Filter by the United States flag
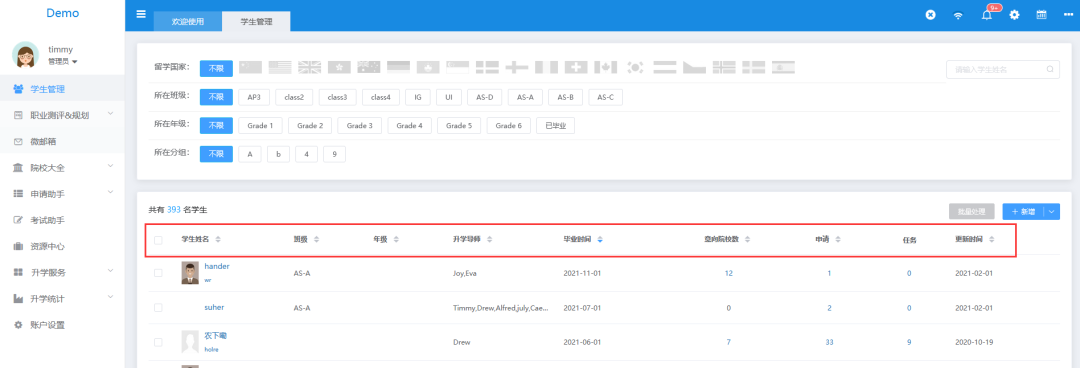The image size is (1080, 368). pos(280,68)
